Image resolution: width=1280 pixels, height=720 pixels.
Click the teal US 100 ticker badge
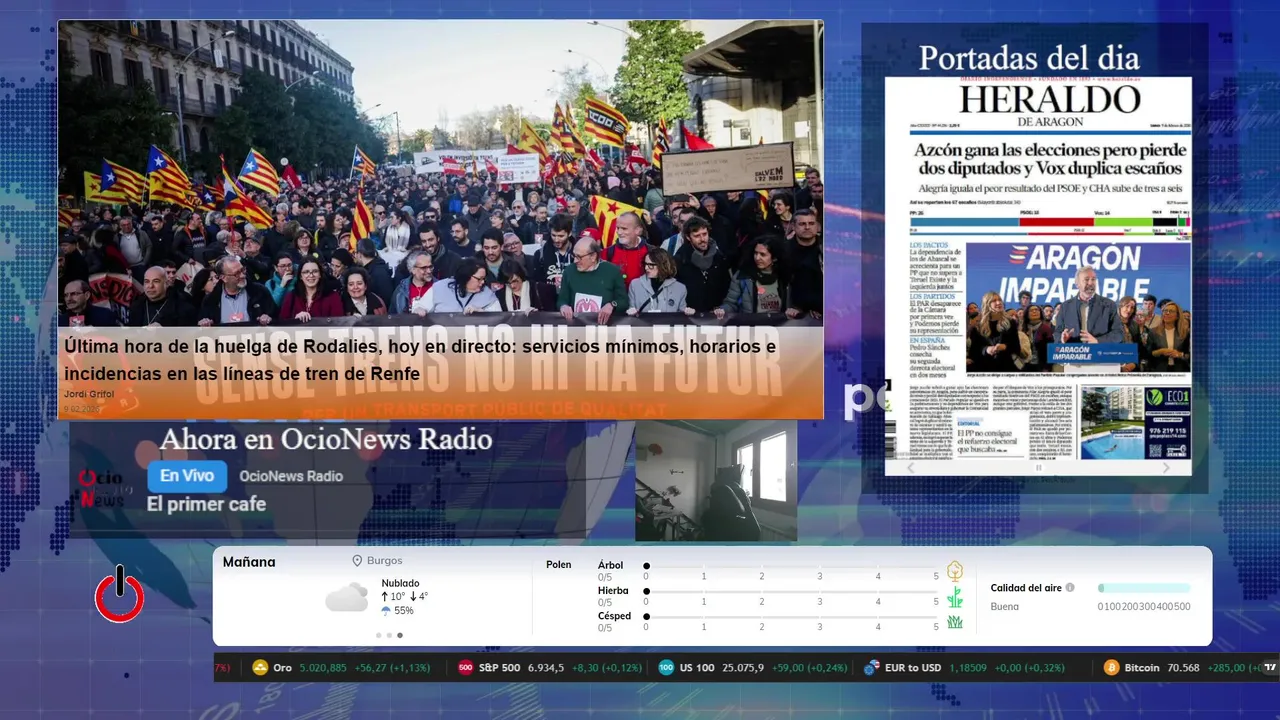coord(666,667)
